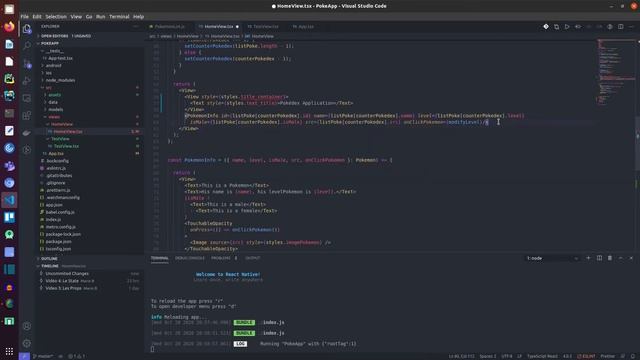Open the Selection menu
The image size is (640, 360).
56,17
